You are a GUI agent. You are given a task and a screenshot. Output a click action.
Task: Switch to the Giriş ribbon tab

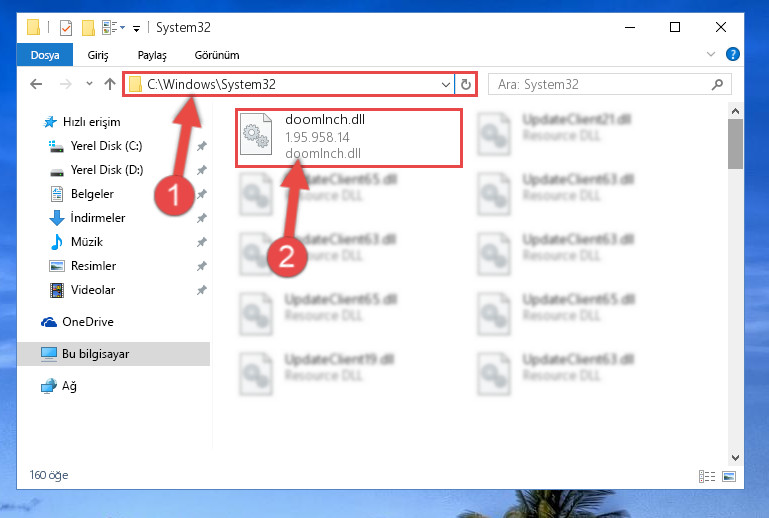tap(98, 55)
